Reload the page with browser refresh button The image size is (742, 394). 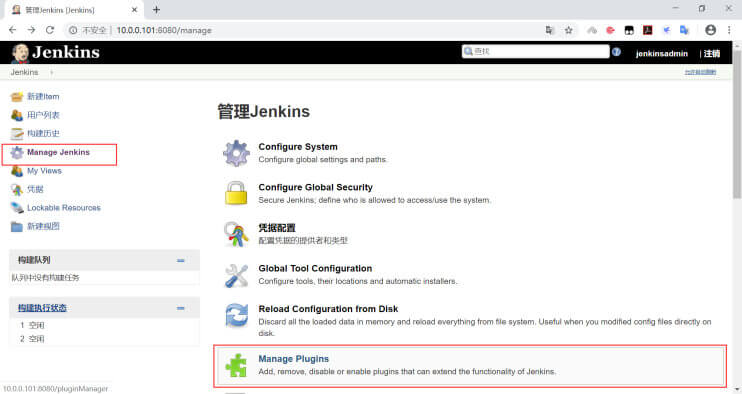(x=50, y=30)
